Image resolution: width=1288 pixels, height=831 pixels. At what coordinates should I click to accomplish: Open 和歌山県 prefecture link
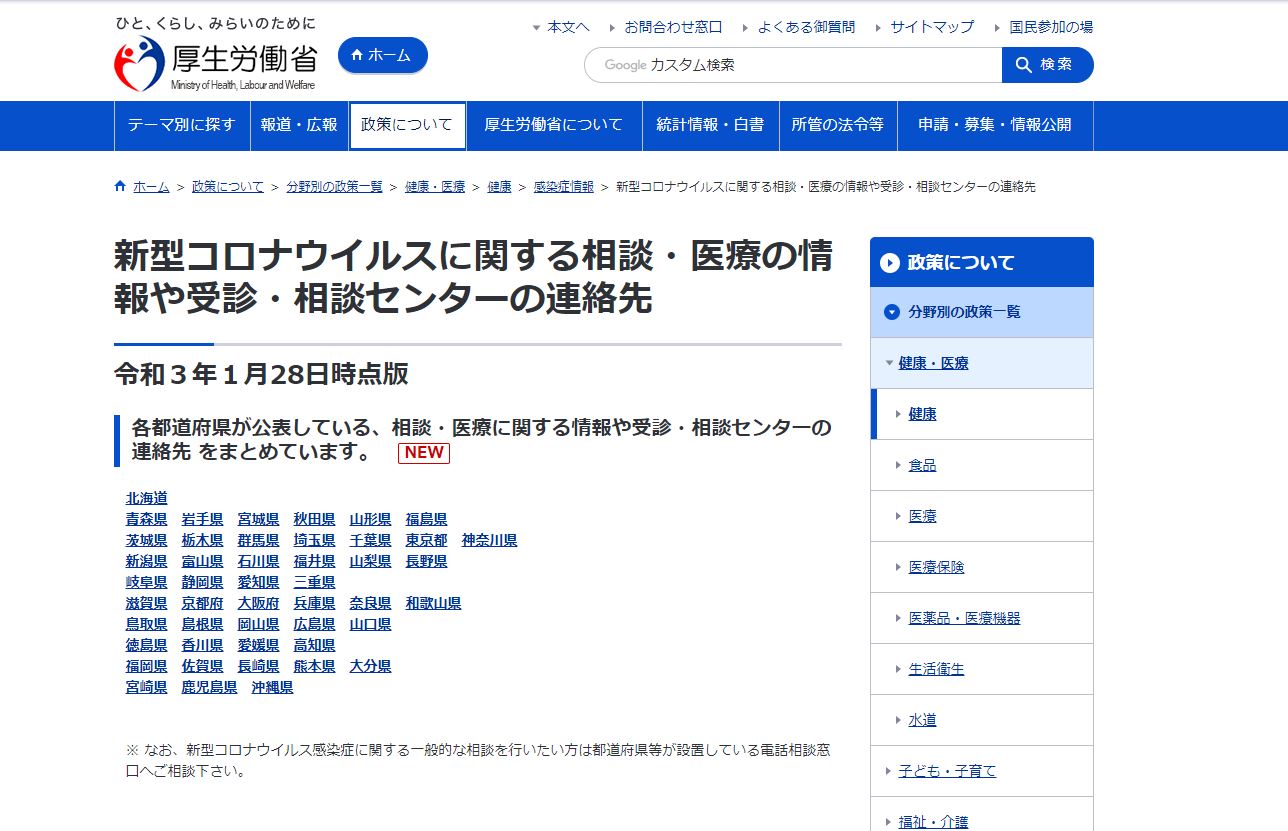[434, 603]
